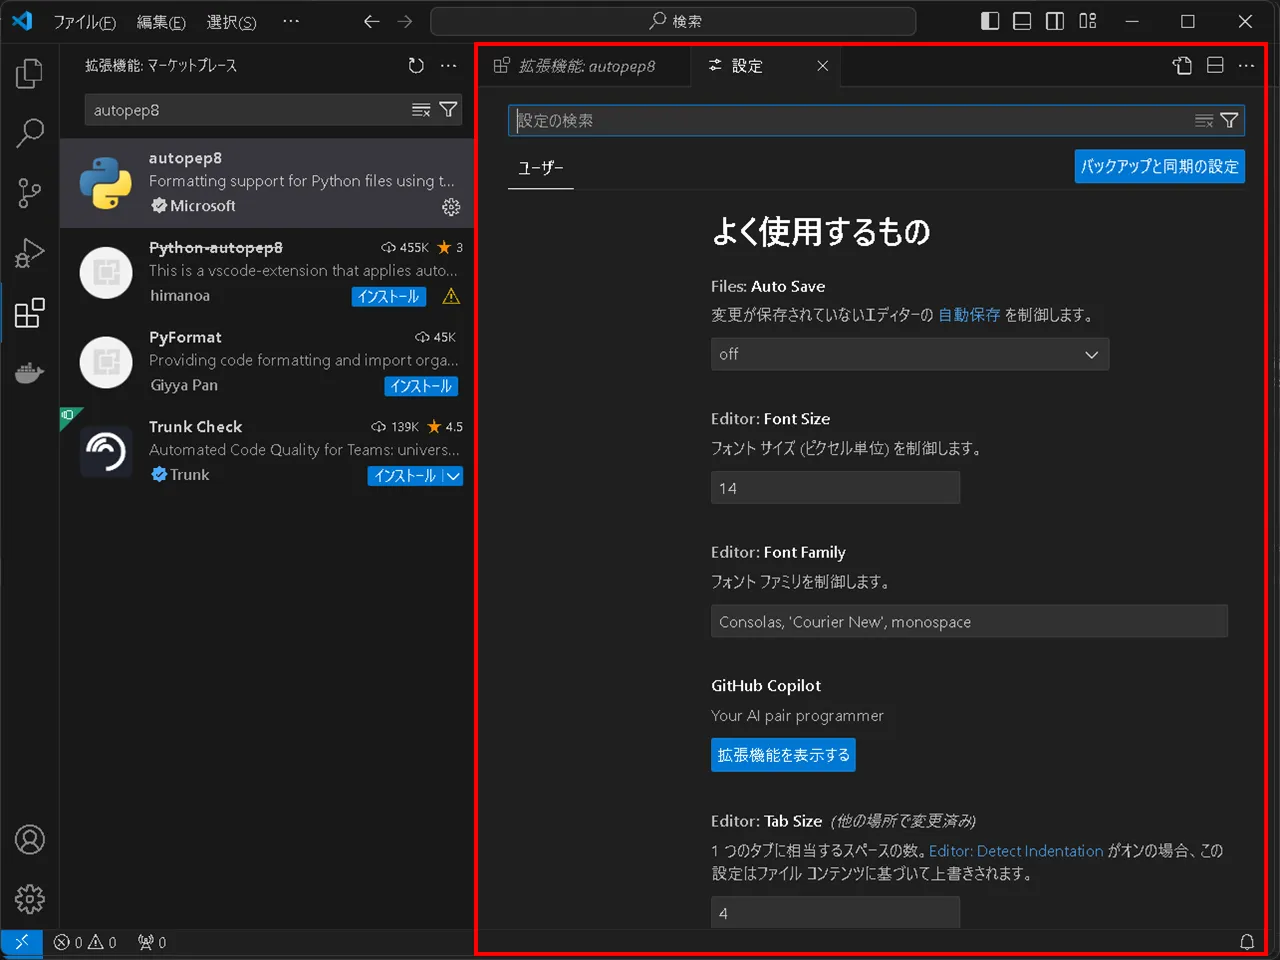Click Editor: Tab Size input field
This screenshot has width=1280, height=960.
coord(835,912)
